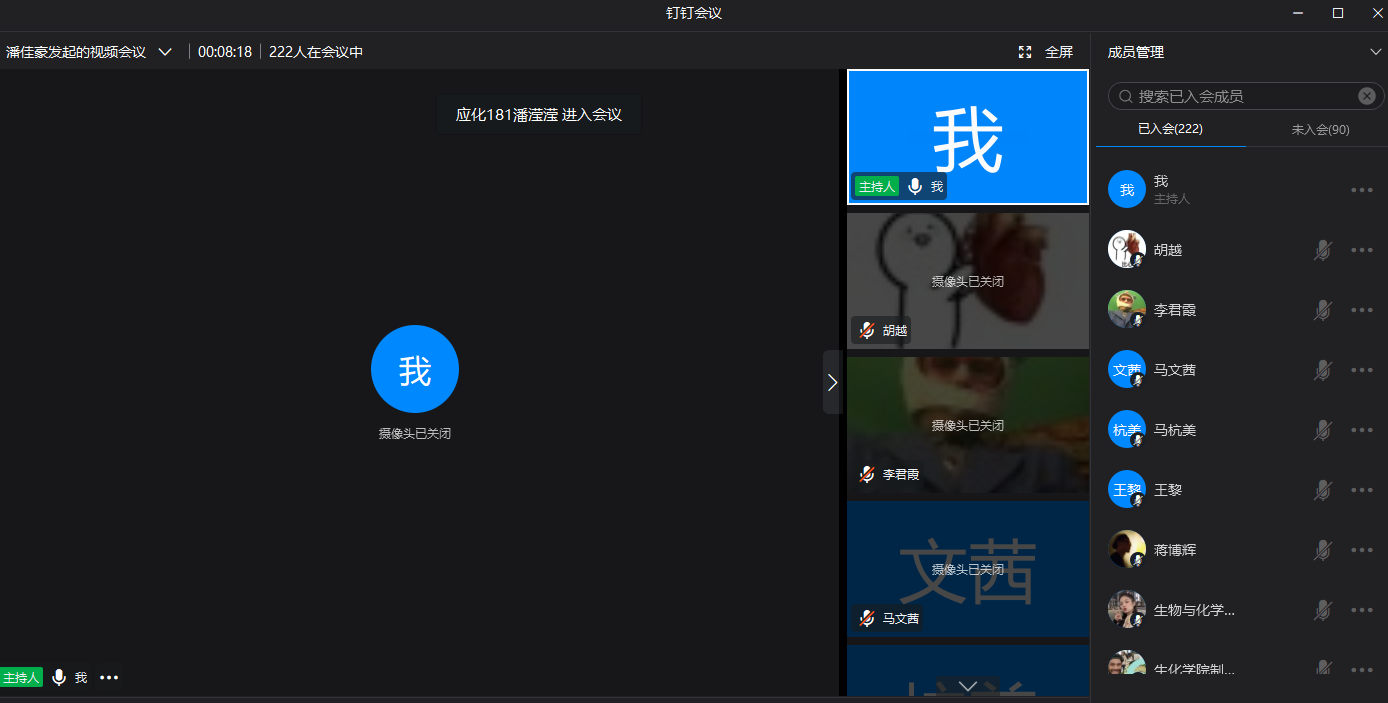The image size is (1388, 703).
Task: Click the fullscreen icon next to 全屏
Action: (x=1025, y=52)
